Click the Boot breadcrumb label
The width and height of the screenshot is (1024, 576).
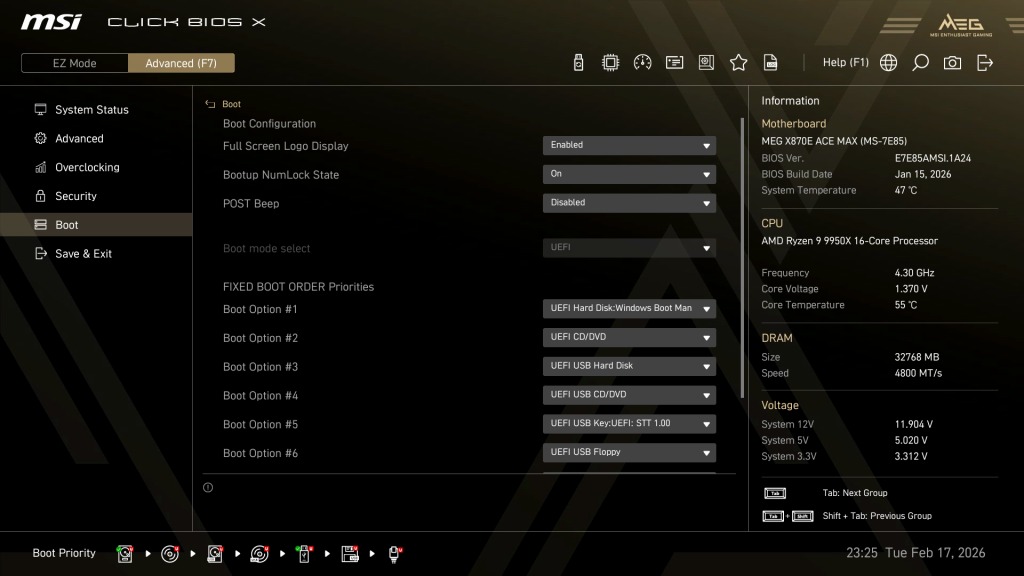[231, 104]
